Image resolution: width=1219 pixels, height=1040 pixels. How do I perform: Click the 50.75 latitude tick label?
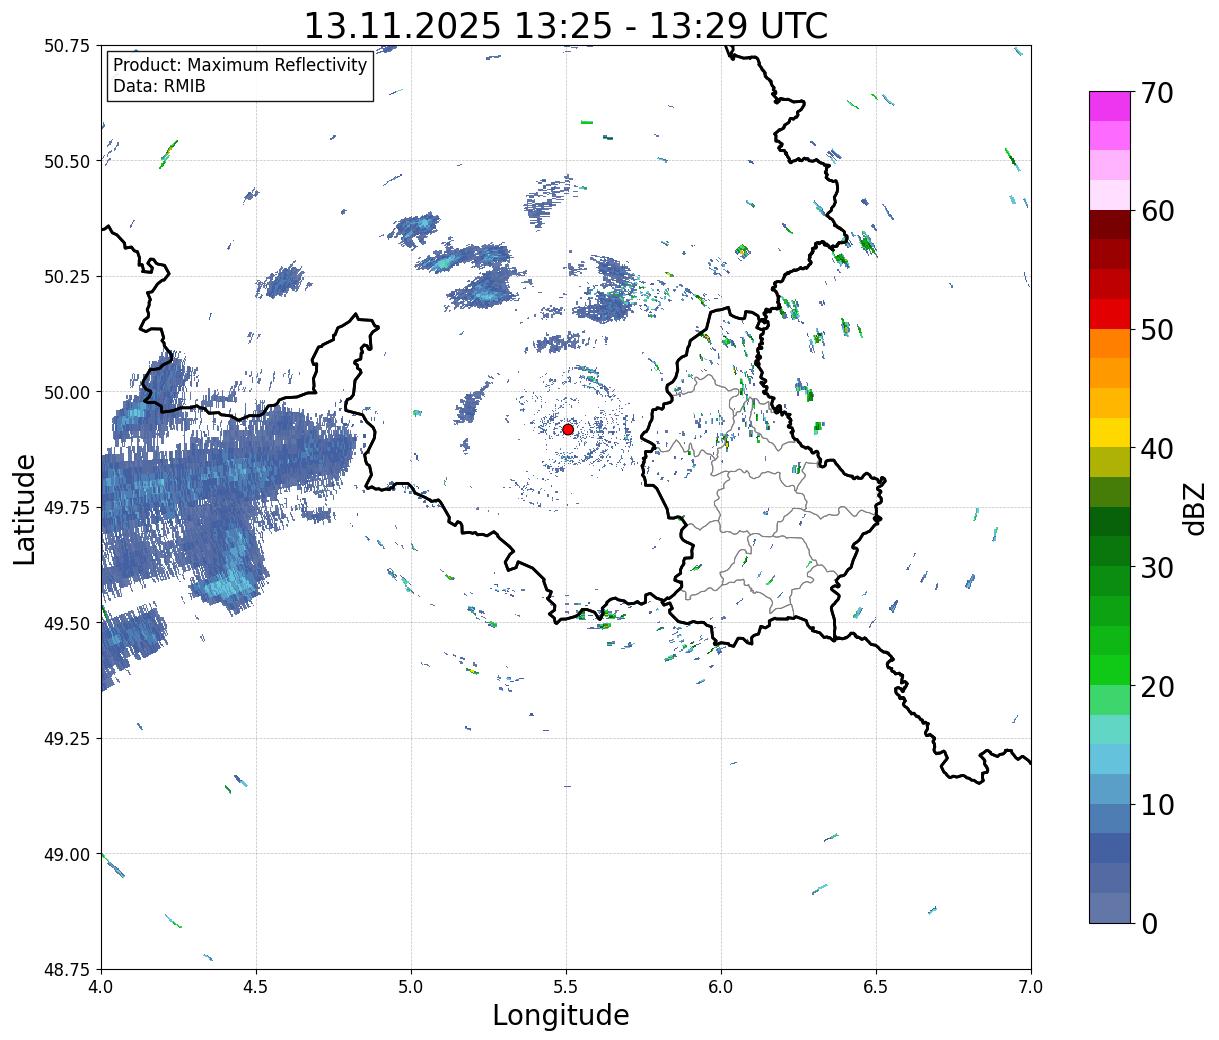(x=67, y=46)
